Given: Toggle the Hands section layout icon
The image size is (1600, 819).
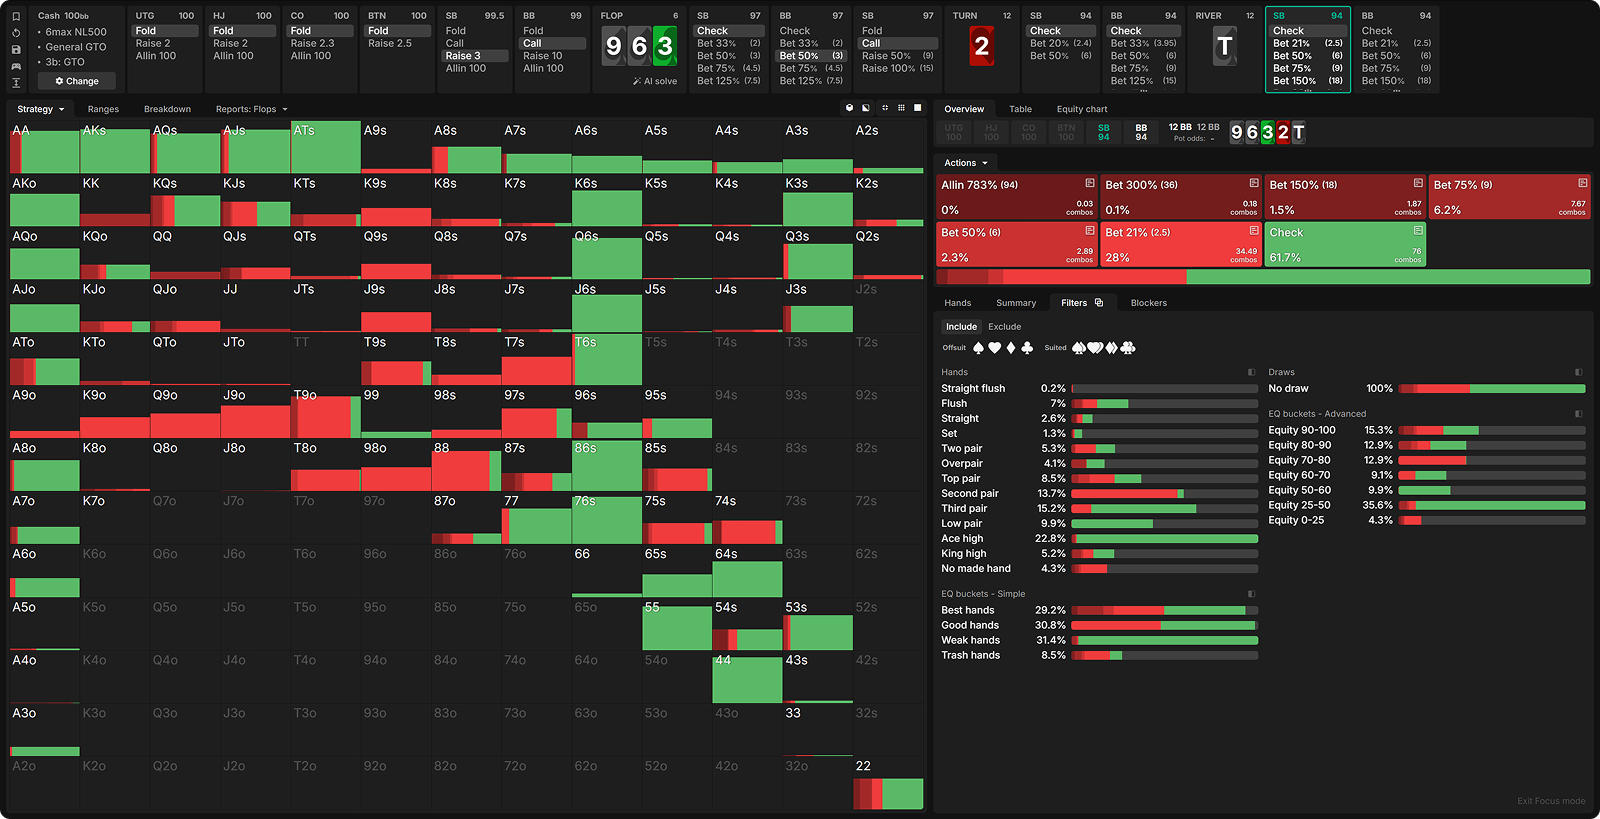Looking at the screenshot, I should coord(1251,372).
